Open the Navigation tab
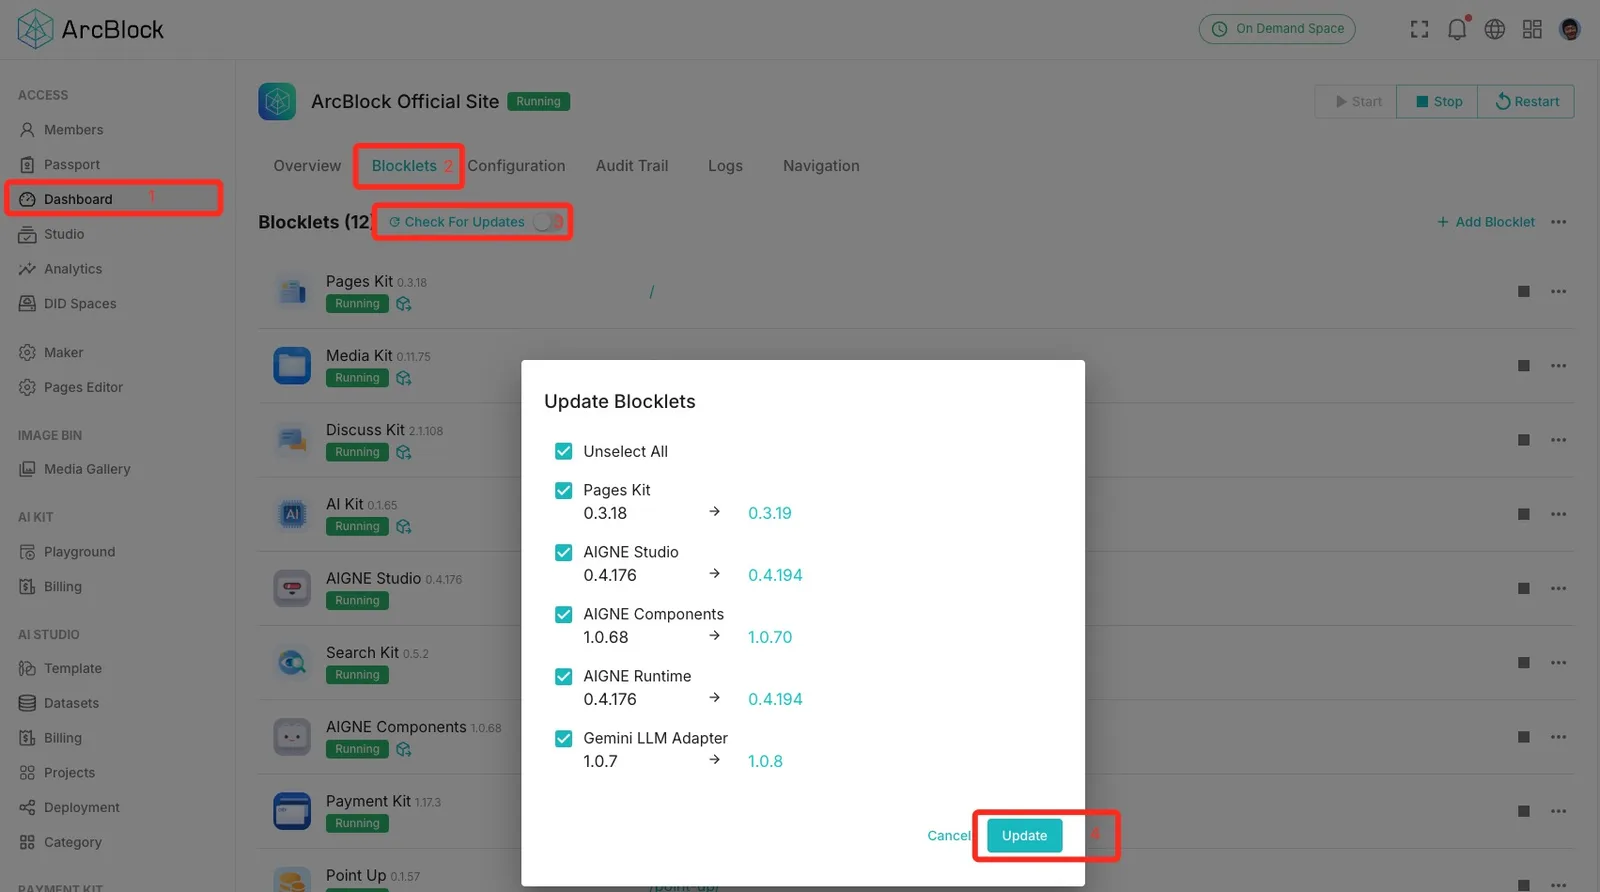1600x892 pixels. tap(821, 166)
